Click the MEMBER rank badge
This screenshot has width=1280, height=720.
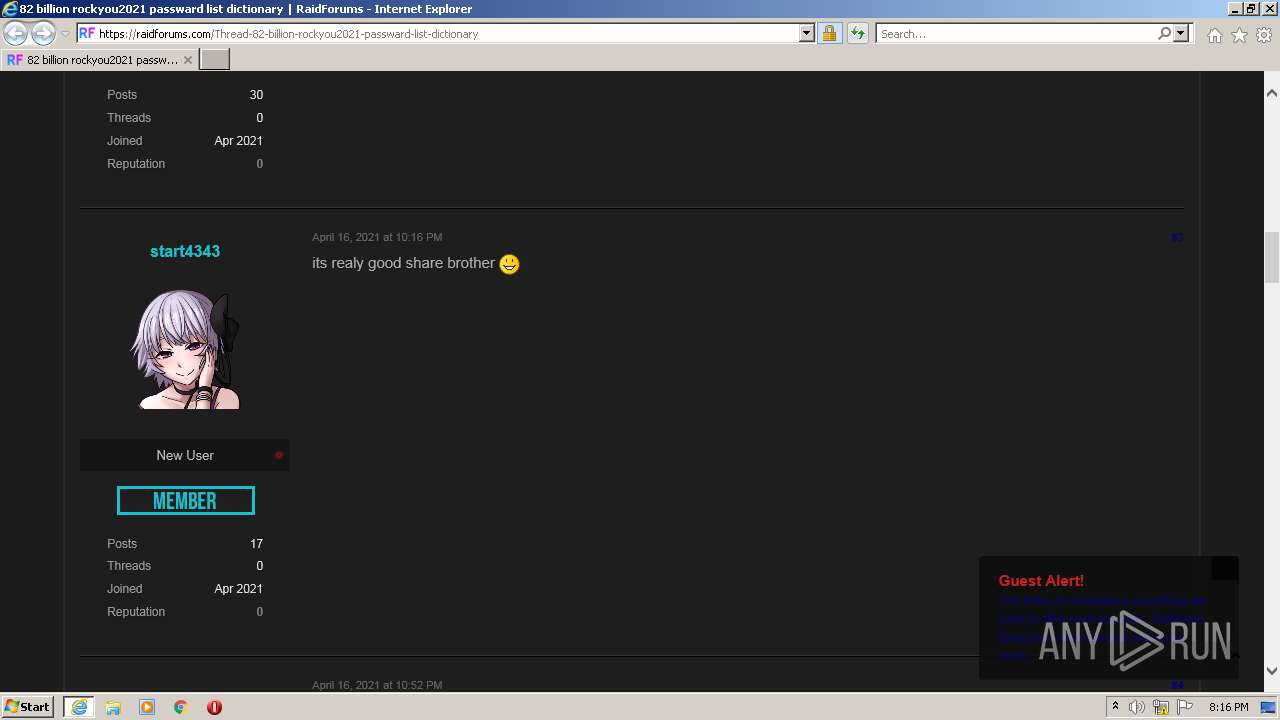coord(185,501)
